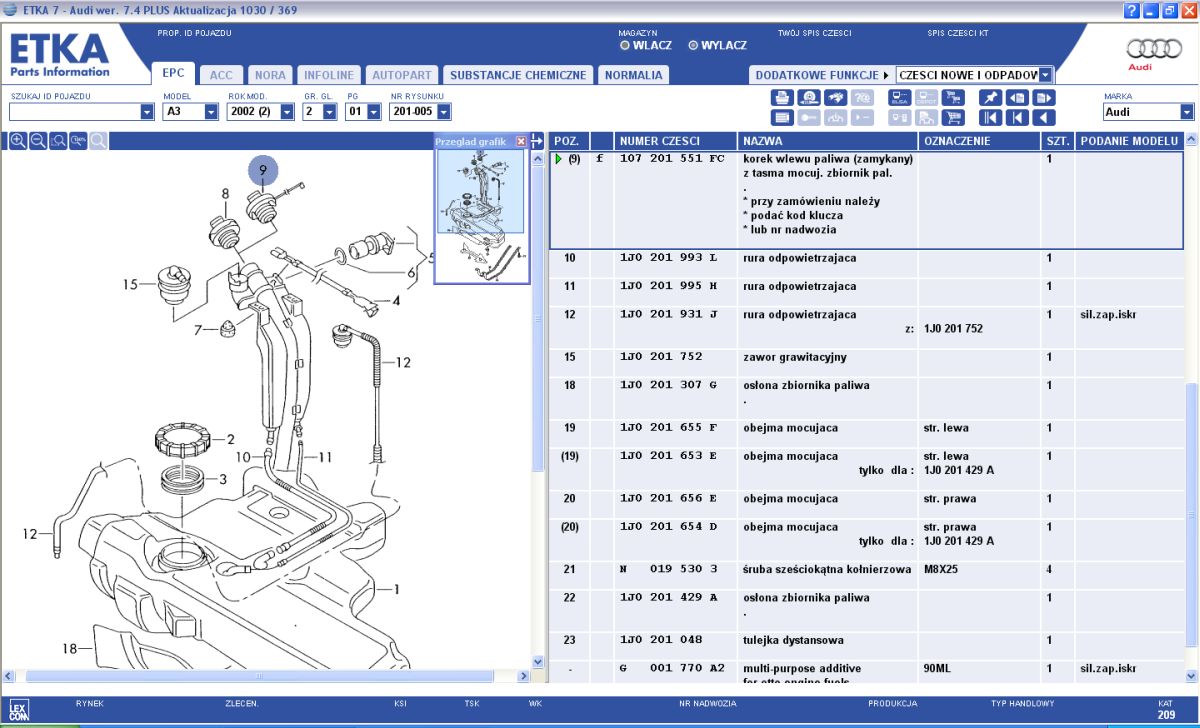Open the NORMALIA tab

[x=634, y=75]
